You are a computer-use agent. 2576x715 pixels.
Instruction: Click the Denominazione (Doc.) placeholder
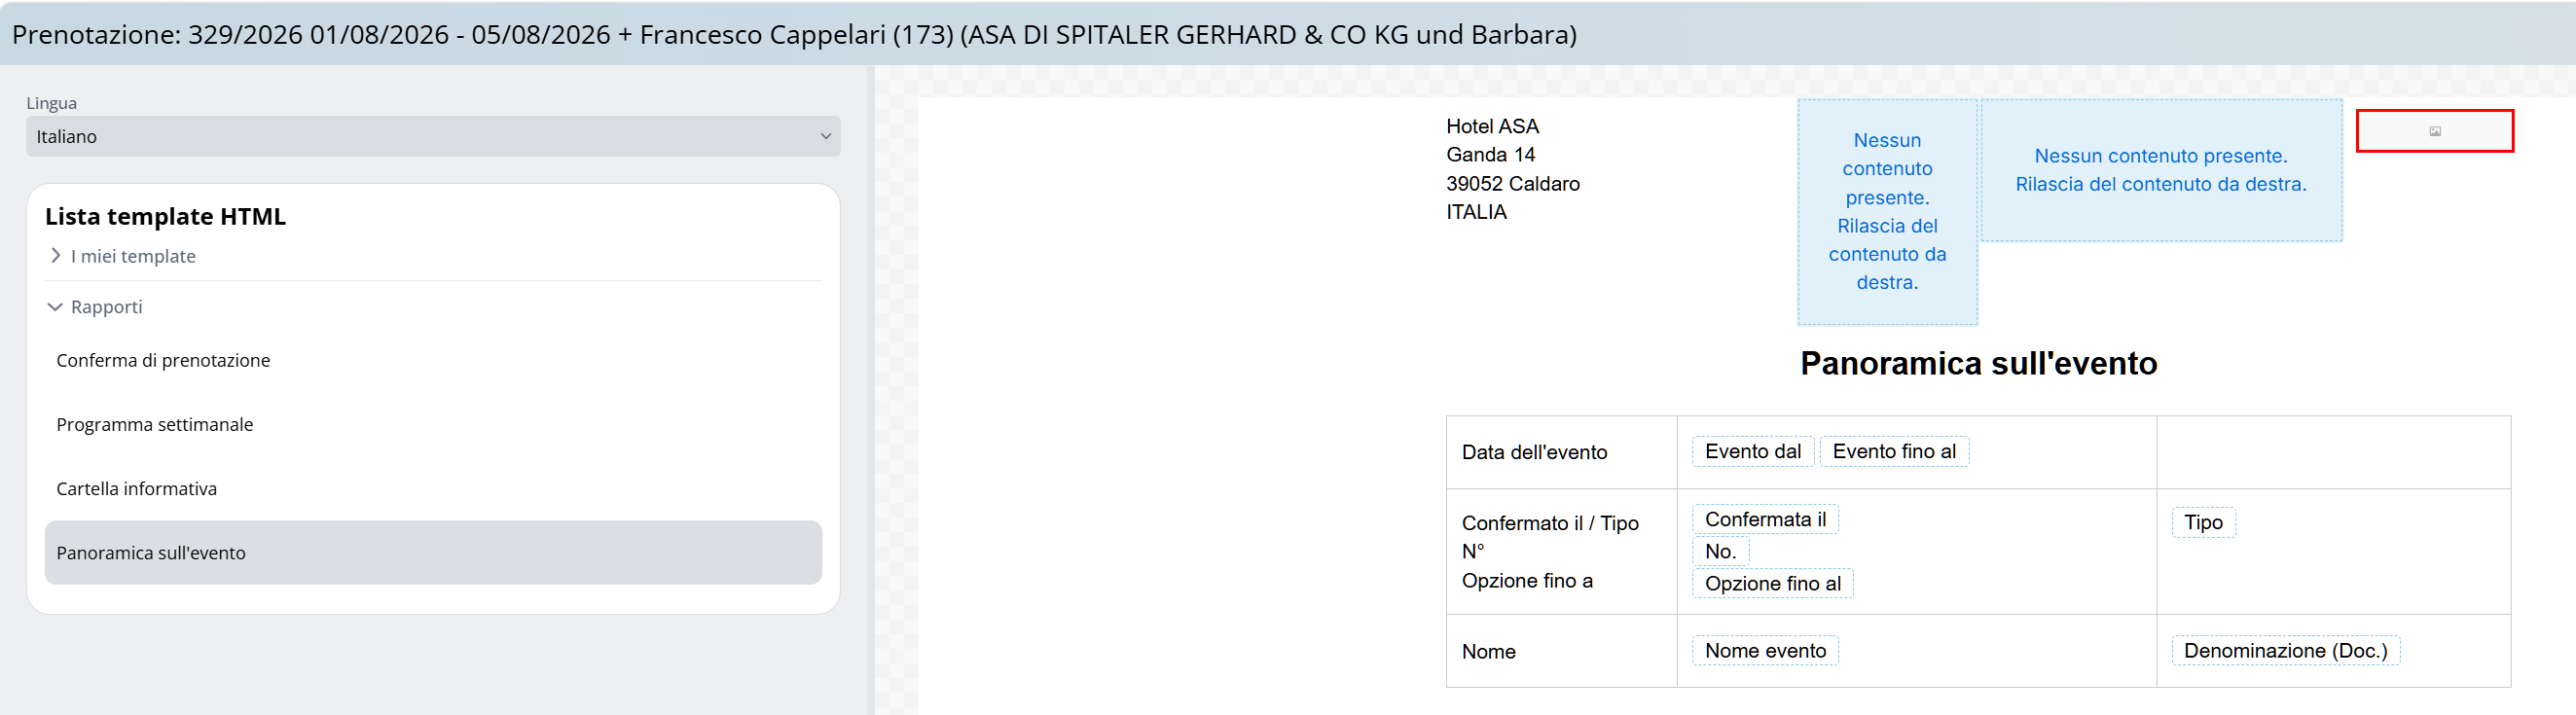[x=2285, y=650]
